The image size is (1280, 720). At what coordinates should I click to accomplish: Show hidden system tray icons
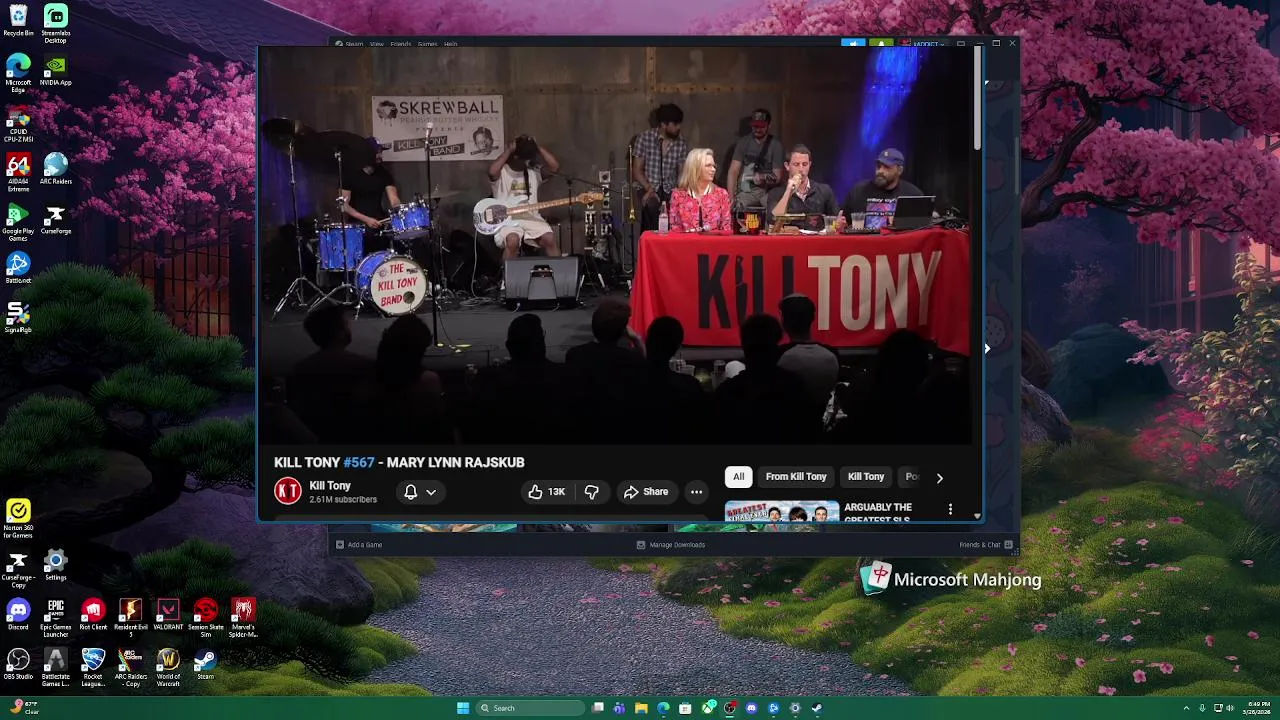click(1186, 708)
